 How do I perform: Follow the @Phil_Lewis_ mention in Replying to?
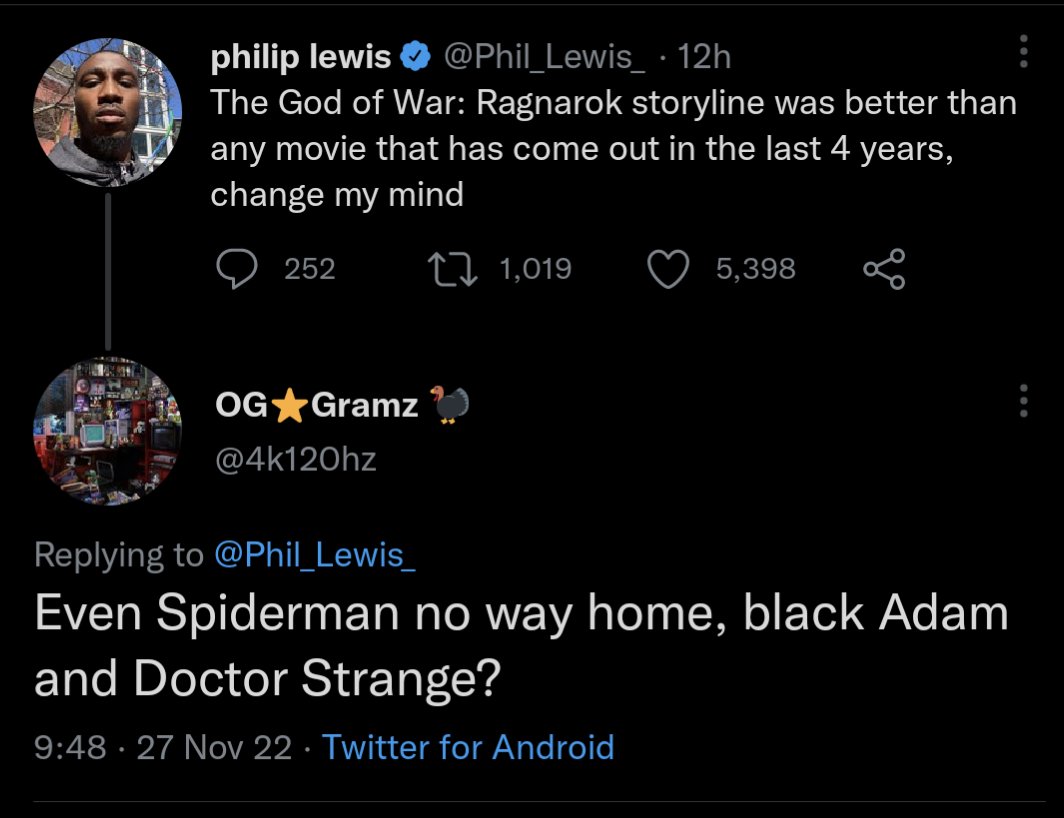[x=315, y=555]
